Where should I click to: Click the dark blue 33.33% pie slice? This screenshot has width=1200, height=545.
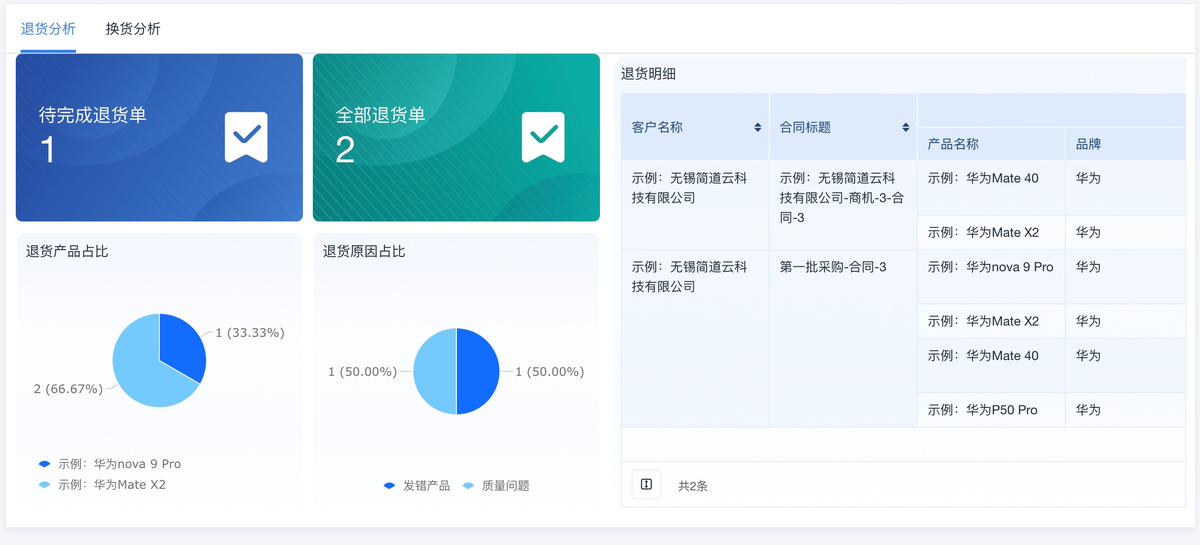point(181,345)
